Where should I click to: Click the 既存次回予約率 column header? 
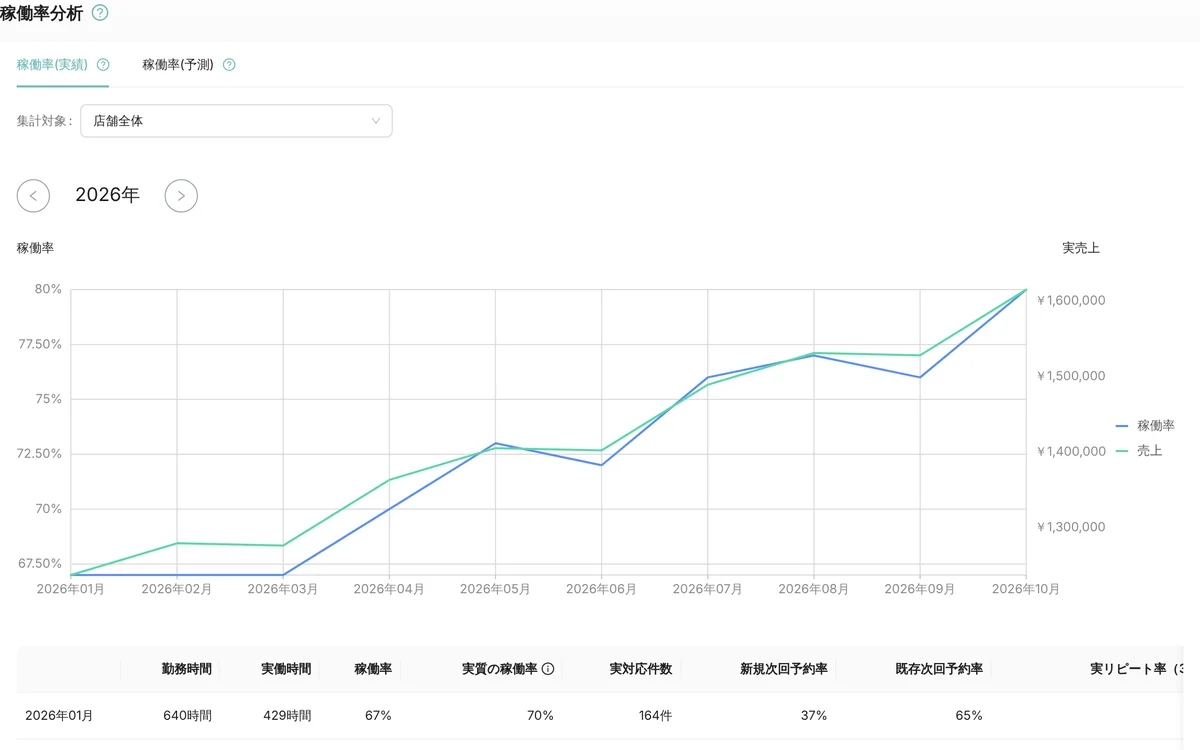[939, 669]
